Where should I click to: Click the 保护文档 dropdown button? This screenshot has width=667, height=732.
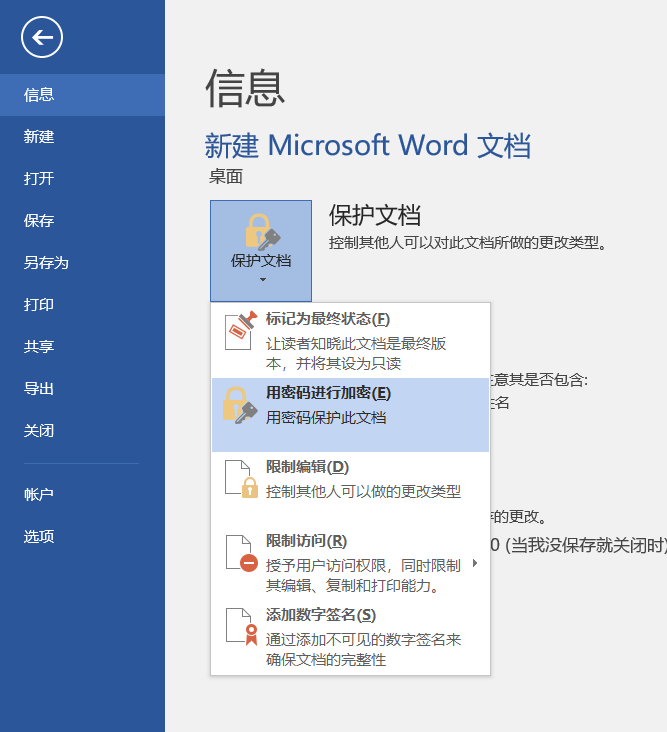(x=261, y=251)
